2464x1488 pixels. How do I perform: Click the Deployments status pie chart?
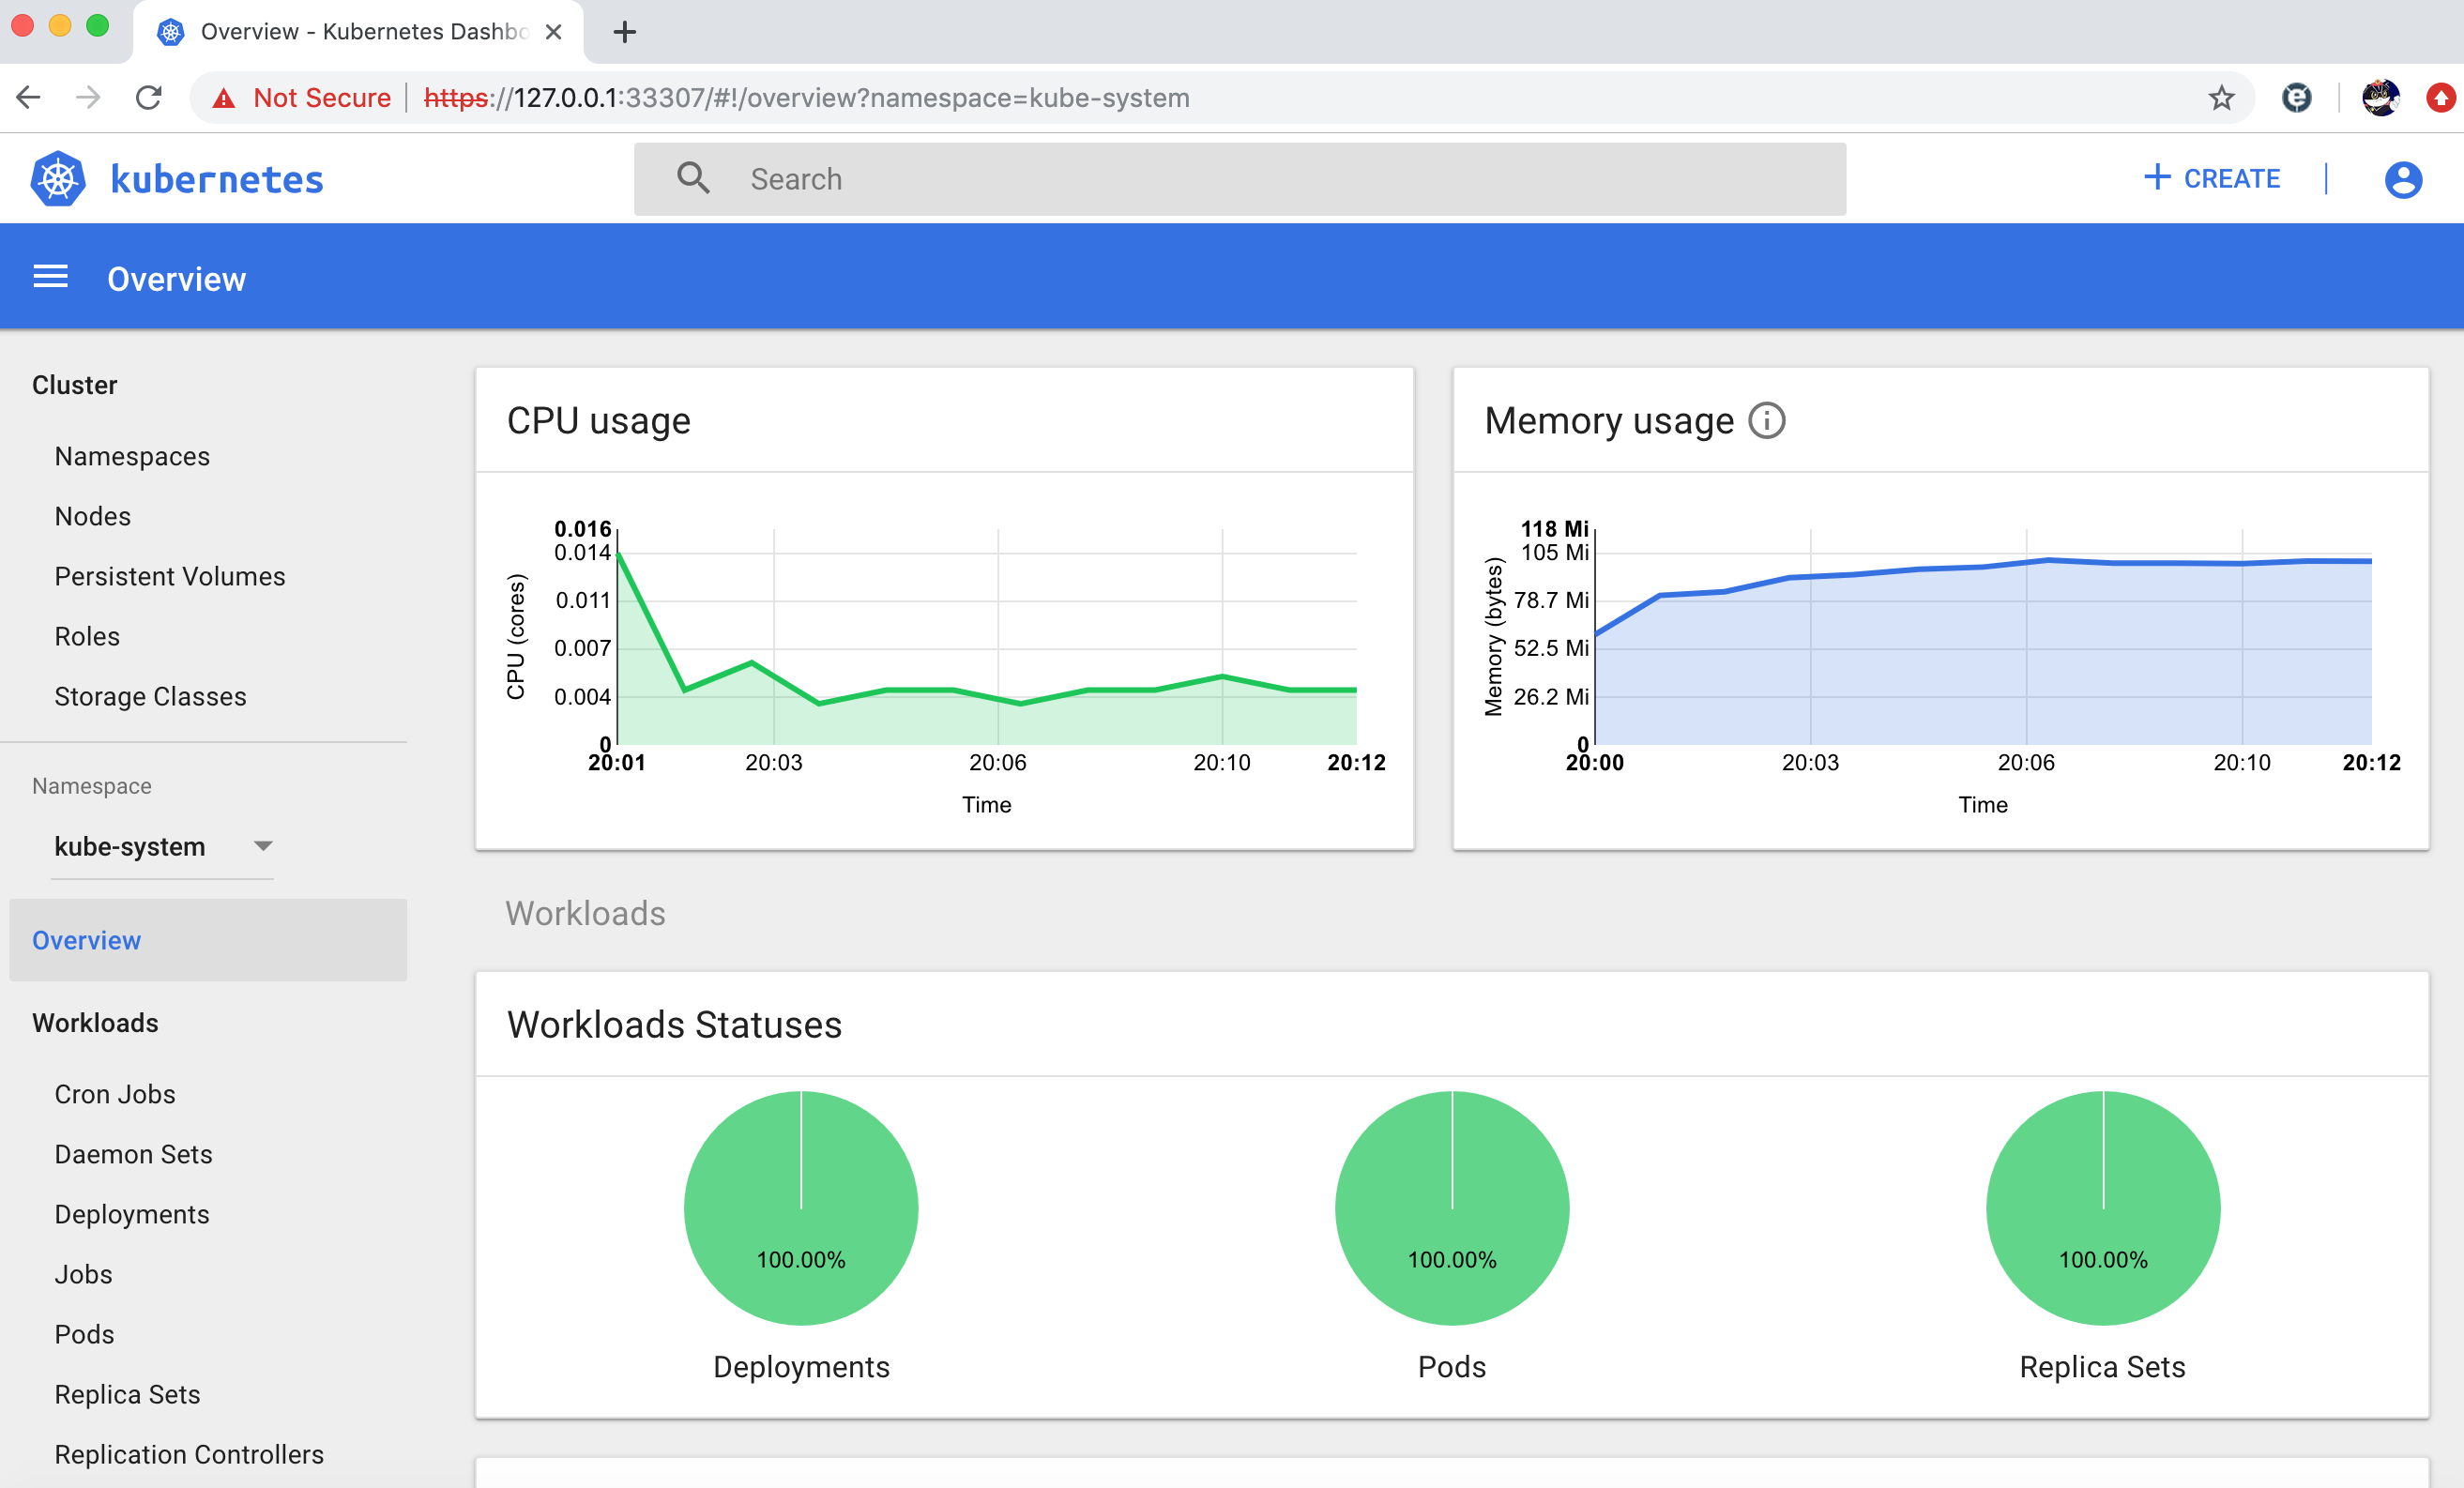tap(800, 1207)
